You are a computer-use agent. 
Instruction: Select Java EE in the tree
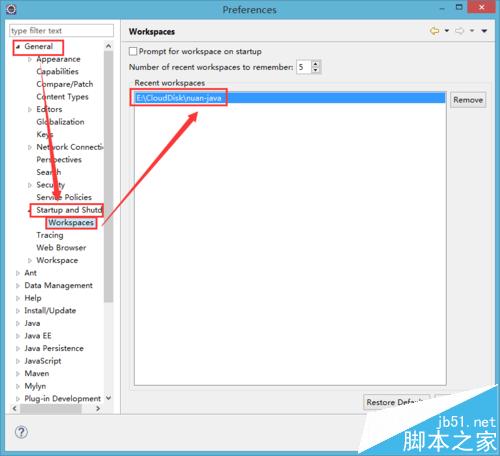pyautogui.click(x=38, y=336)
